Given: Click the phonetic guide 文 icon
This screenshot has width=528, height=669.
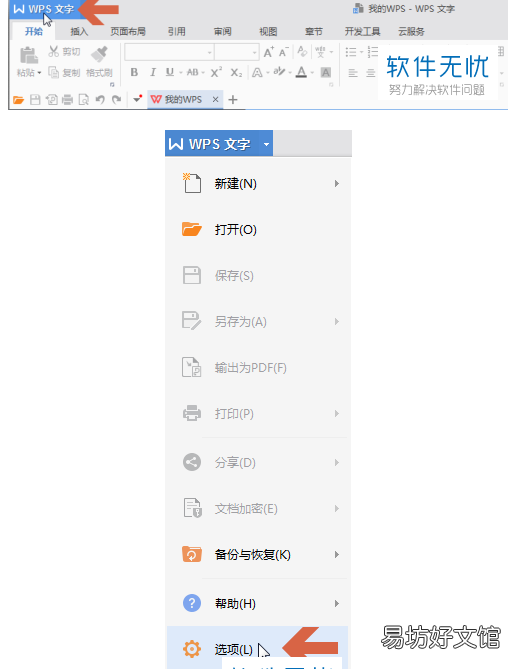Looking at the screenshot, I should tap(320, 52).
